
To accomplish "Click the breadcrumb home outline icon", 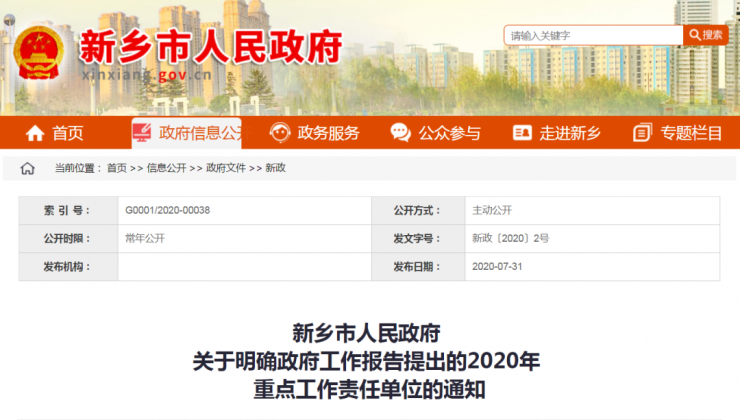I will coord(28,168).
